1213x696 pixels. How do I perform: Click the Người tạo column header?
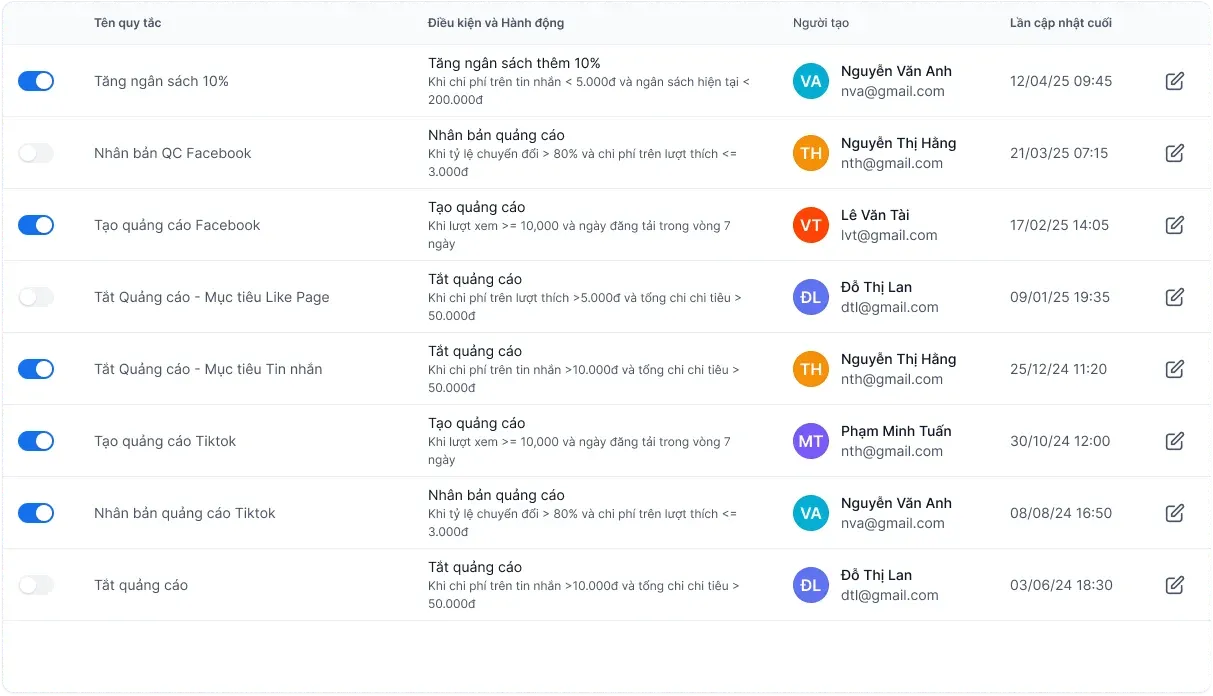point(820,23)
